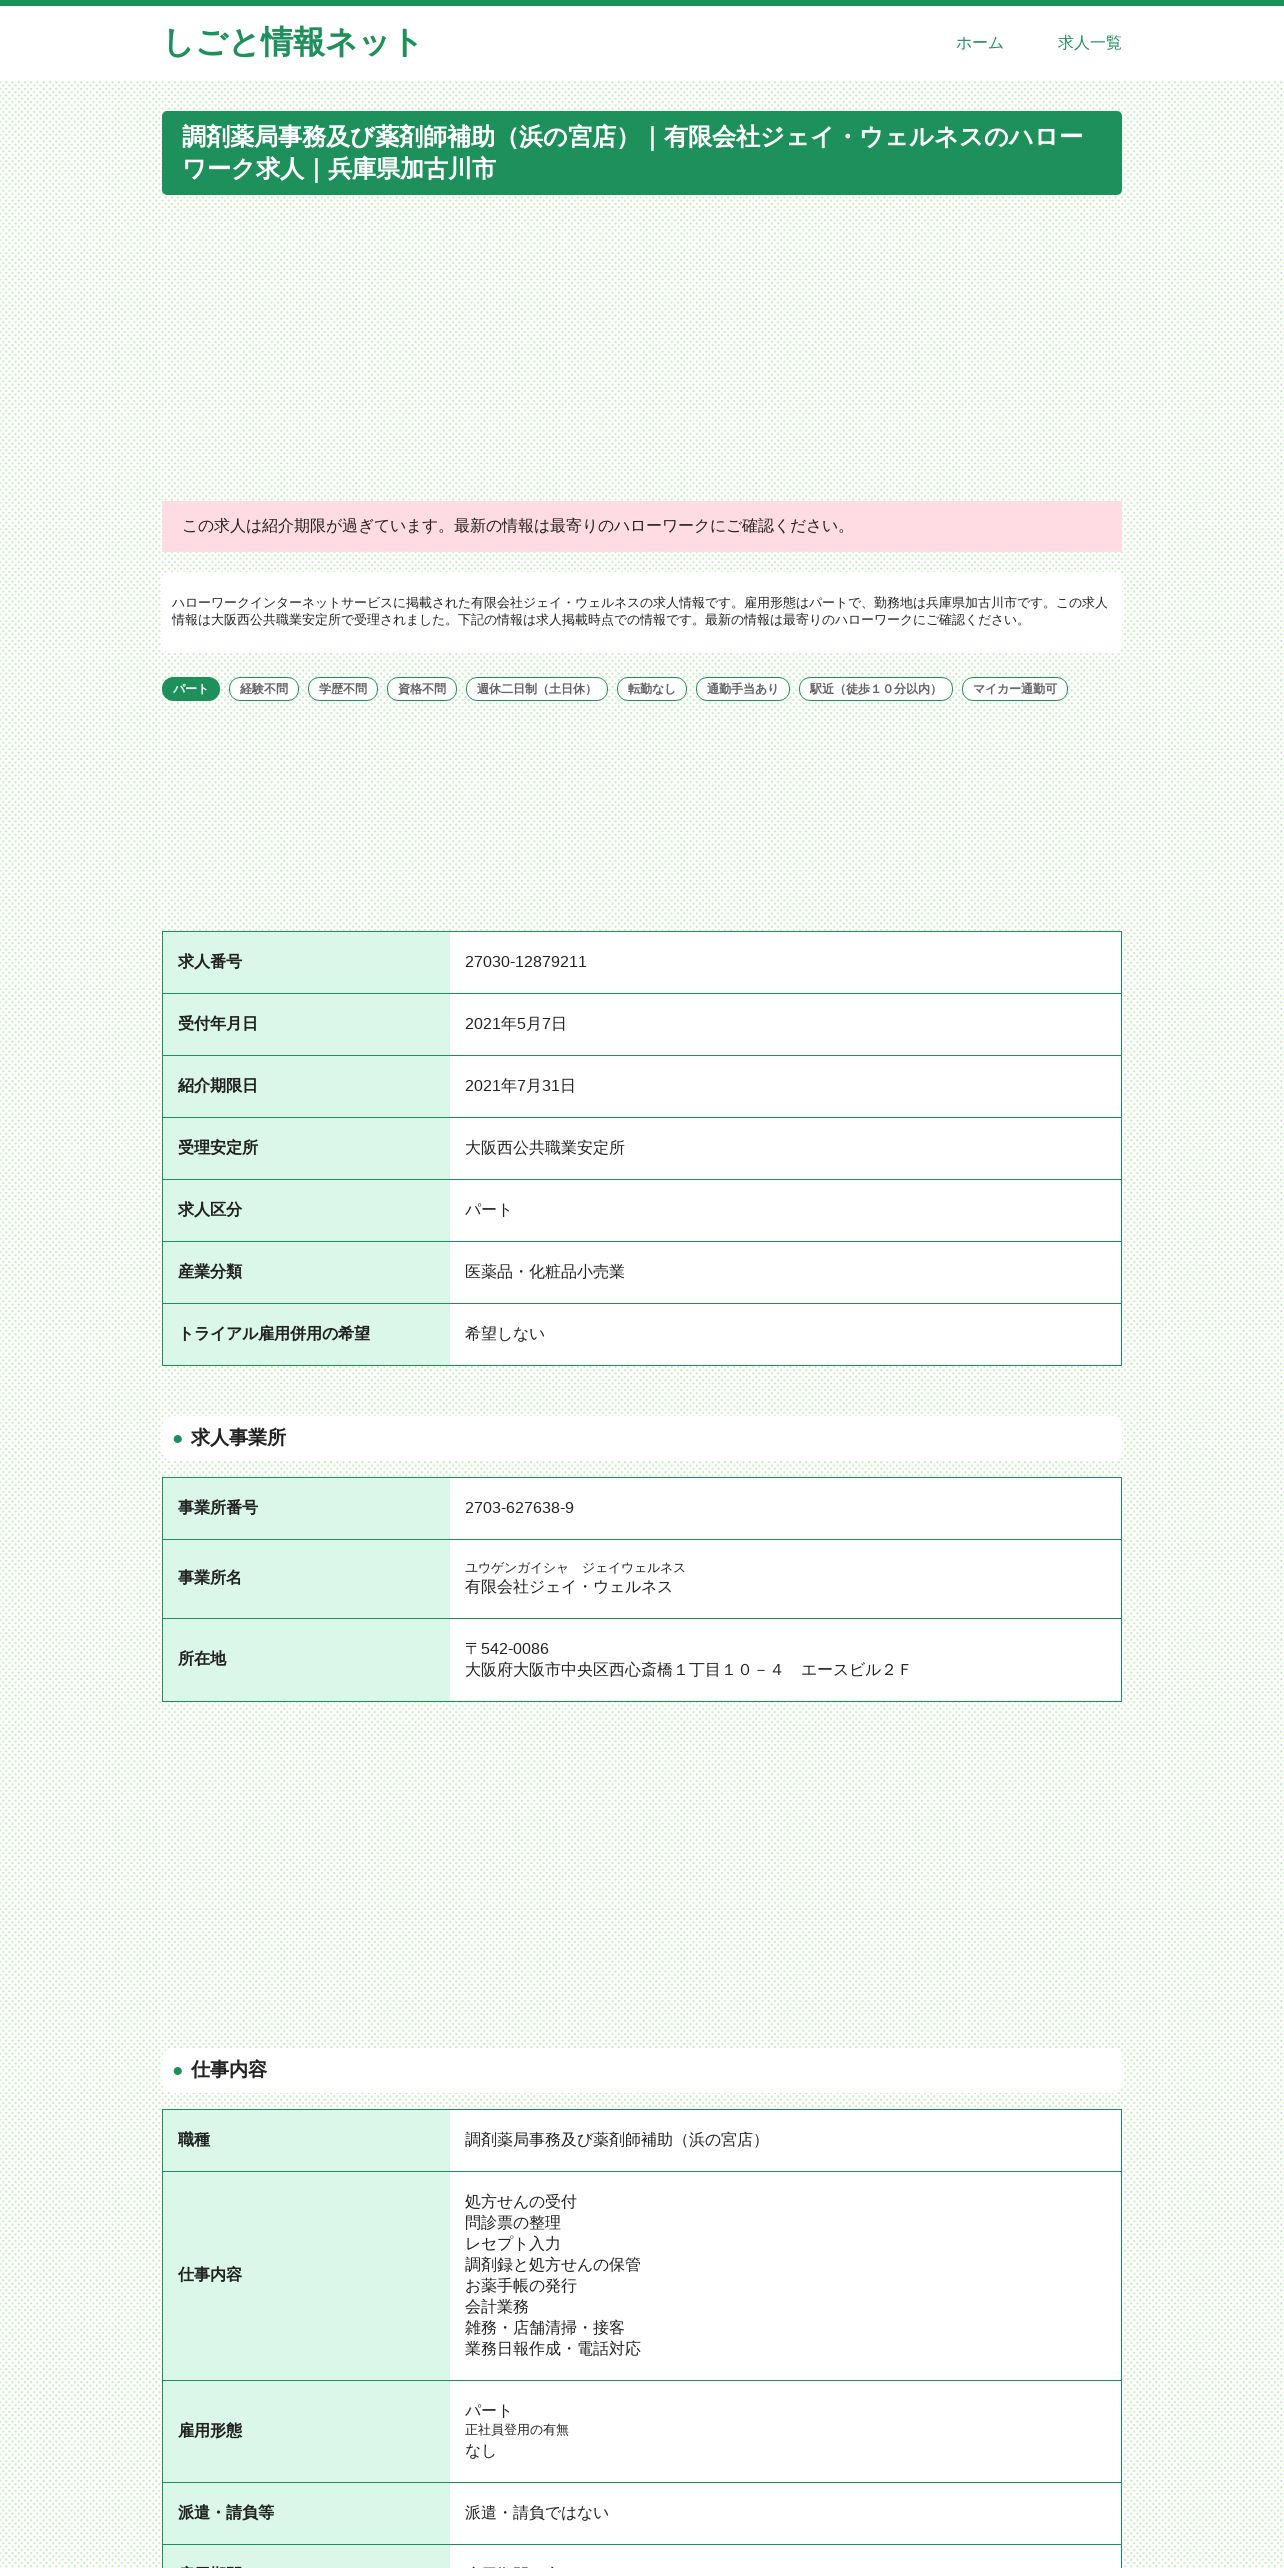The width and height of the screenshot is (1284, 2568).
Task: Click the パート value in 求人区分 row
Action: click(x=489, y=1210)
